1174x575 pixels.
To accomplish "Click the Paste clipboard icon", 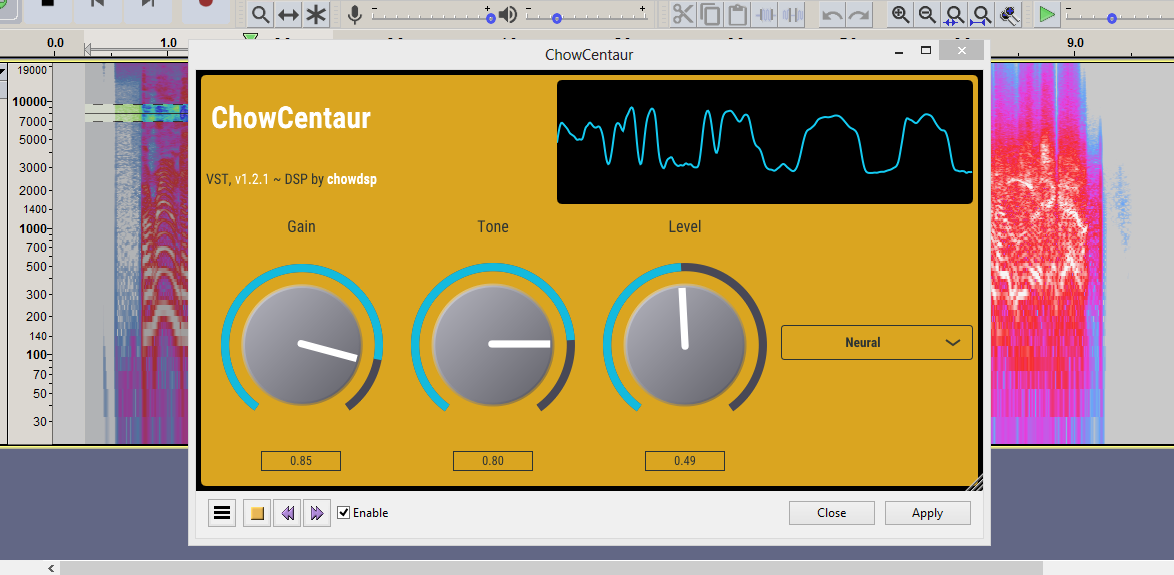I will click(737, 14).
